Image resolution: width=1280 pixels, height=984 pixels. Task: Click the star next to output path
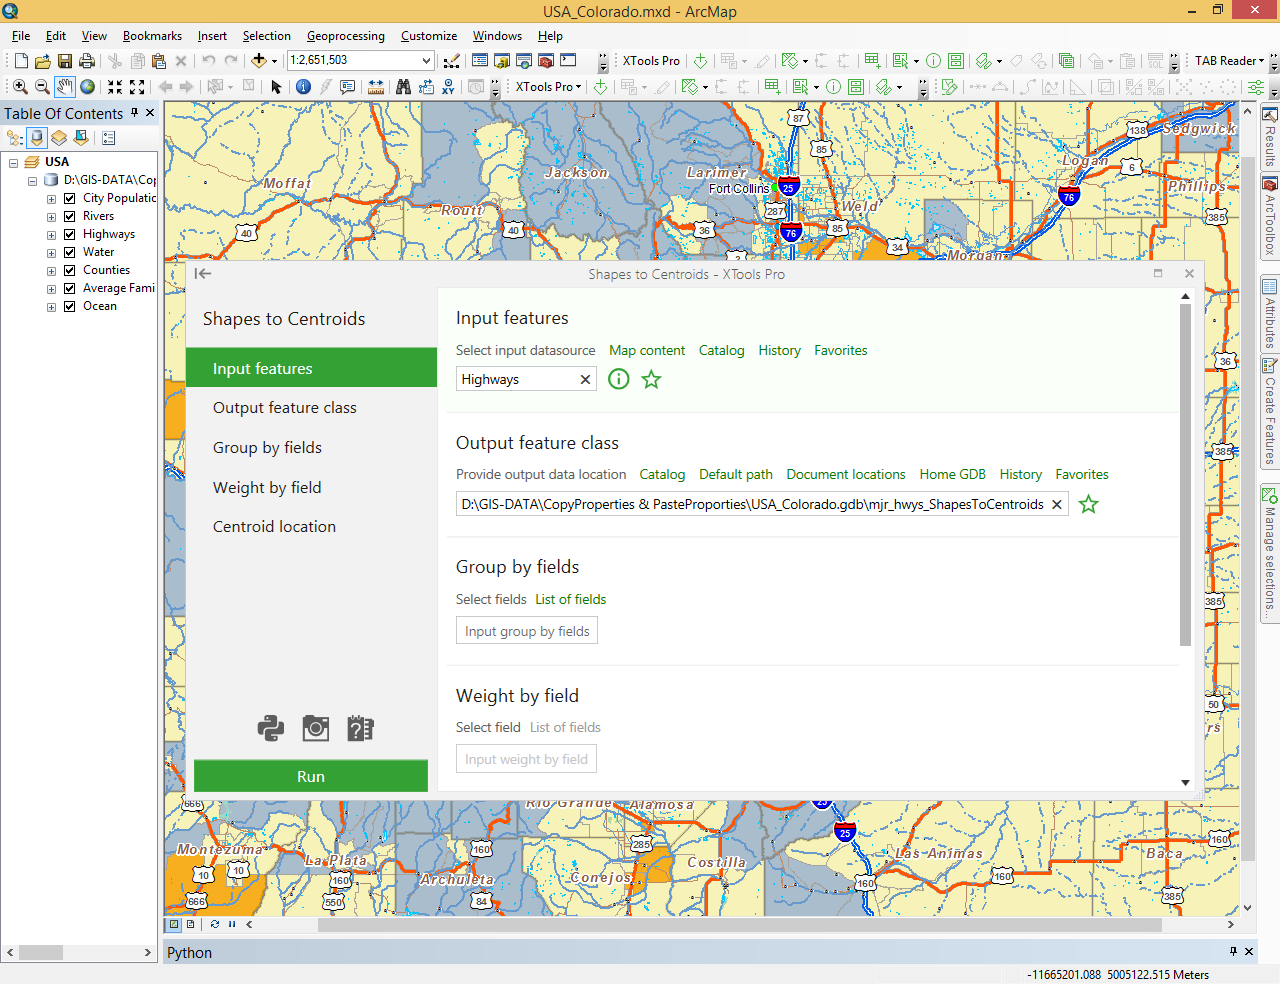(x=1089, y=504)
